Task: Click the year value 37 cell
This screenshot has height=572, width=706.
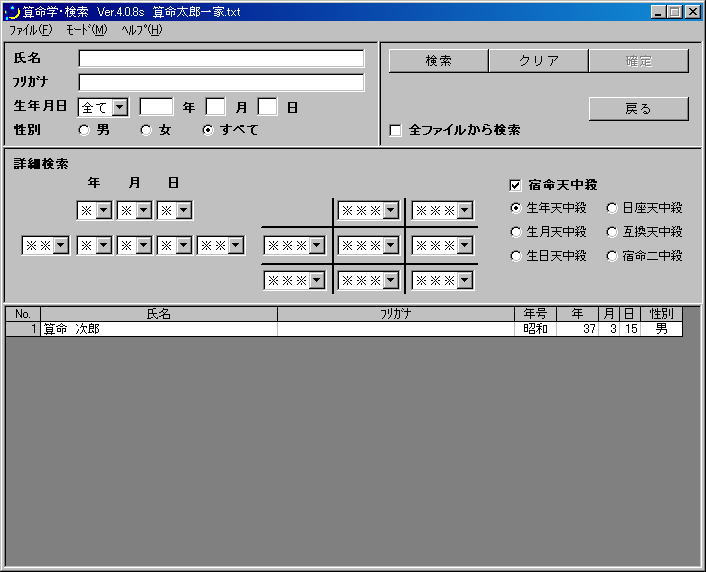Action: point(578,329)
